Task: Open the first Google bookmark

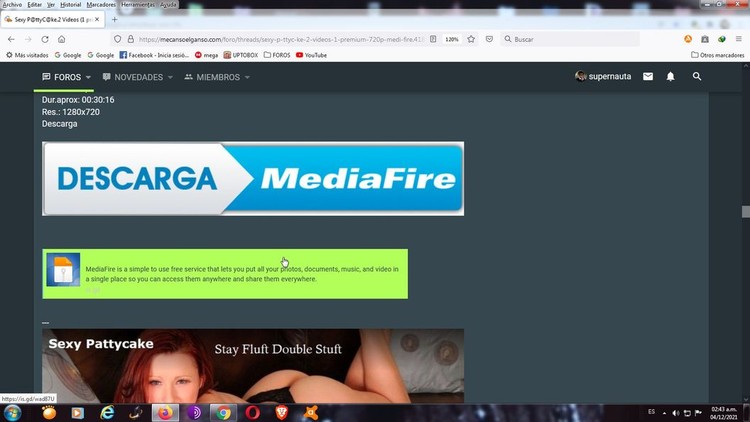Action: [68, 55]
